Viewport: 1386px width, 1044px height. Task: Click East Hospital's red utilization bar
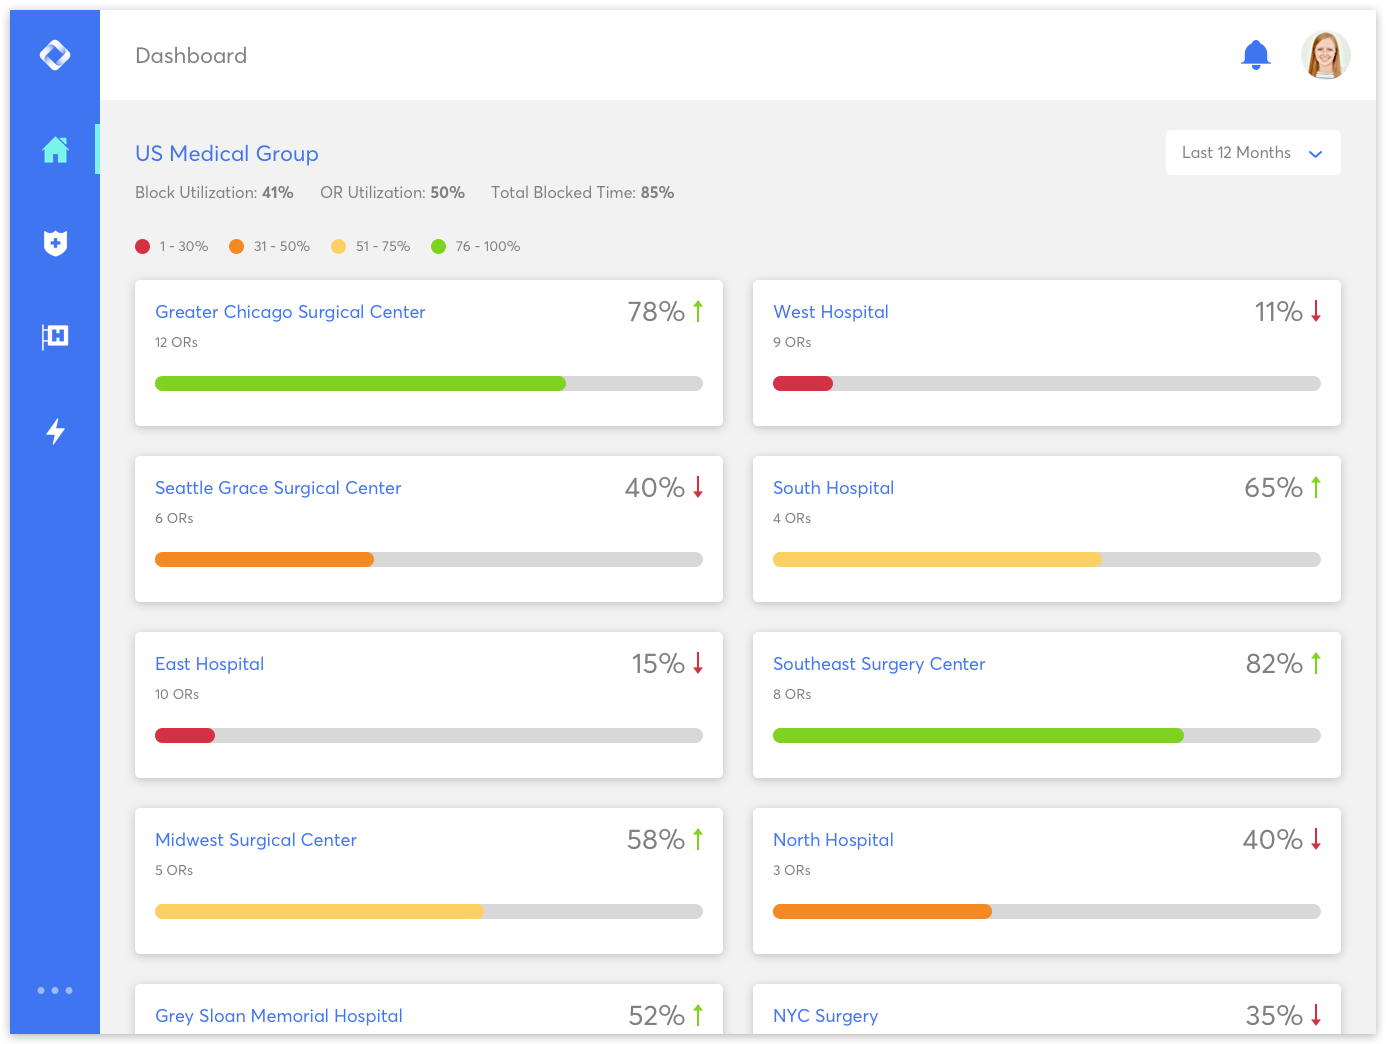[185, 735]
